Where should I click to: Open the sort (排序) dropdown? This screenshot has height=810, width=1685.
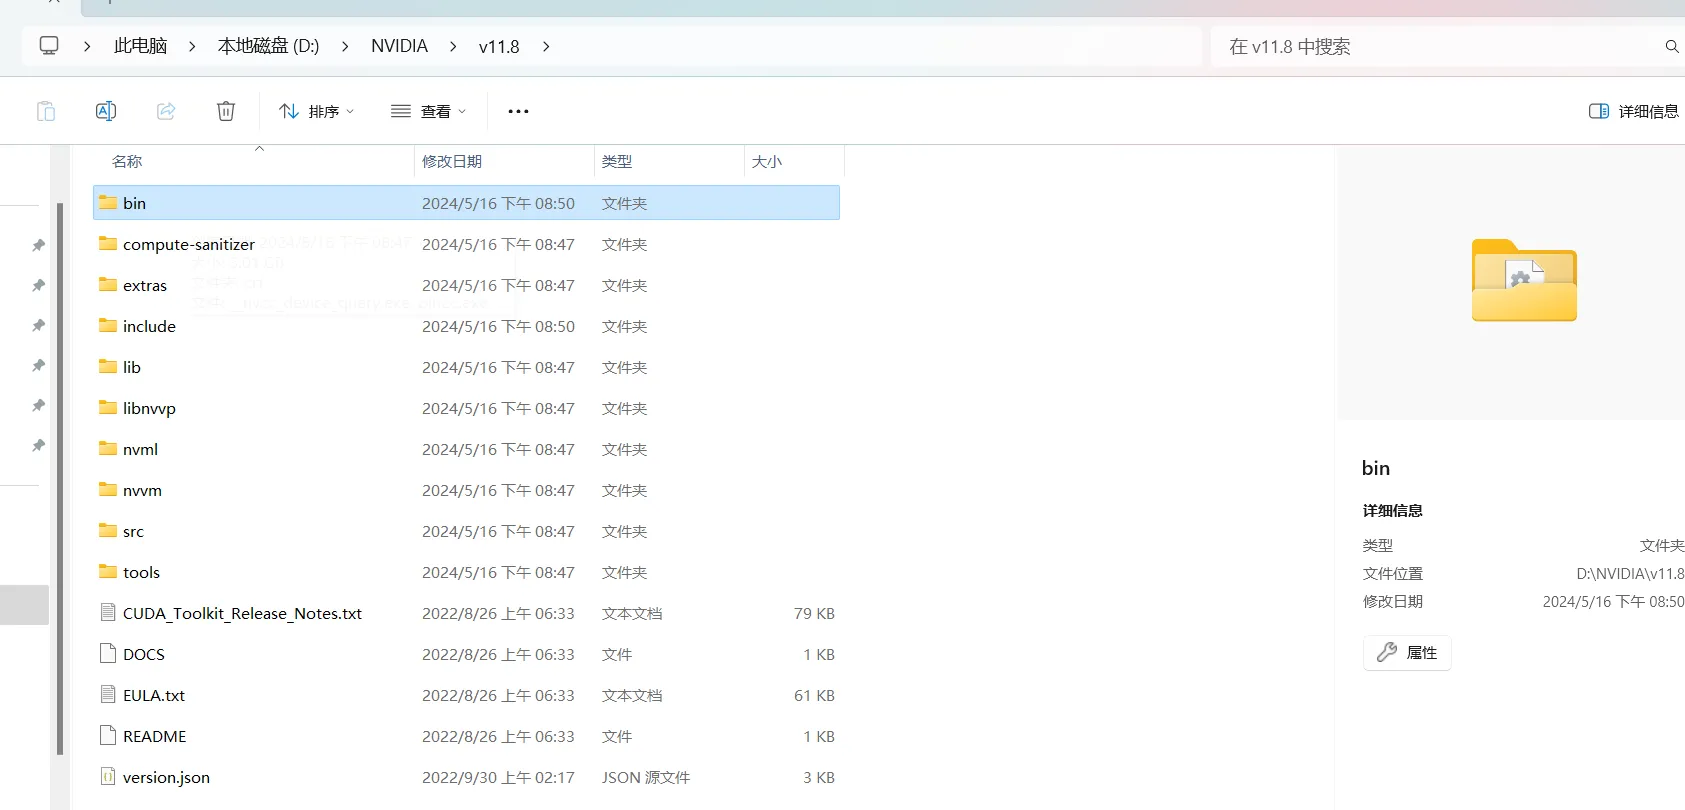tap(316, 111)
